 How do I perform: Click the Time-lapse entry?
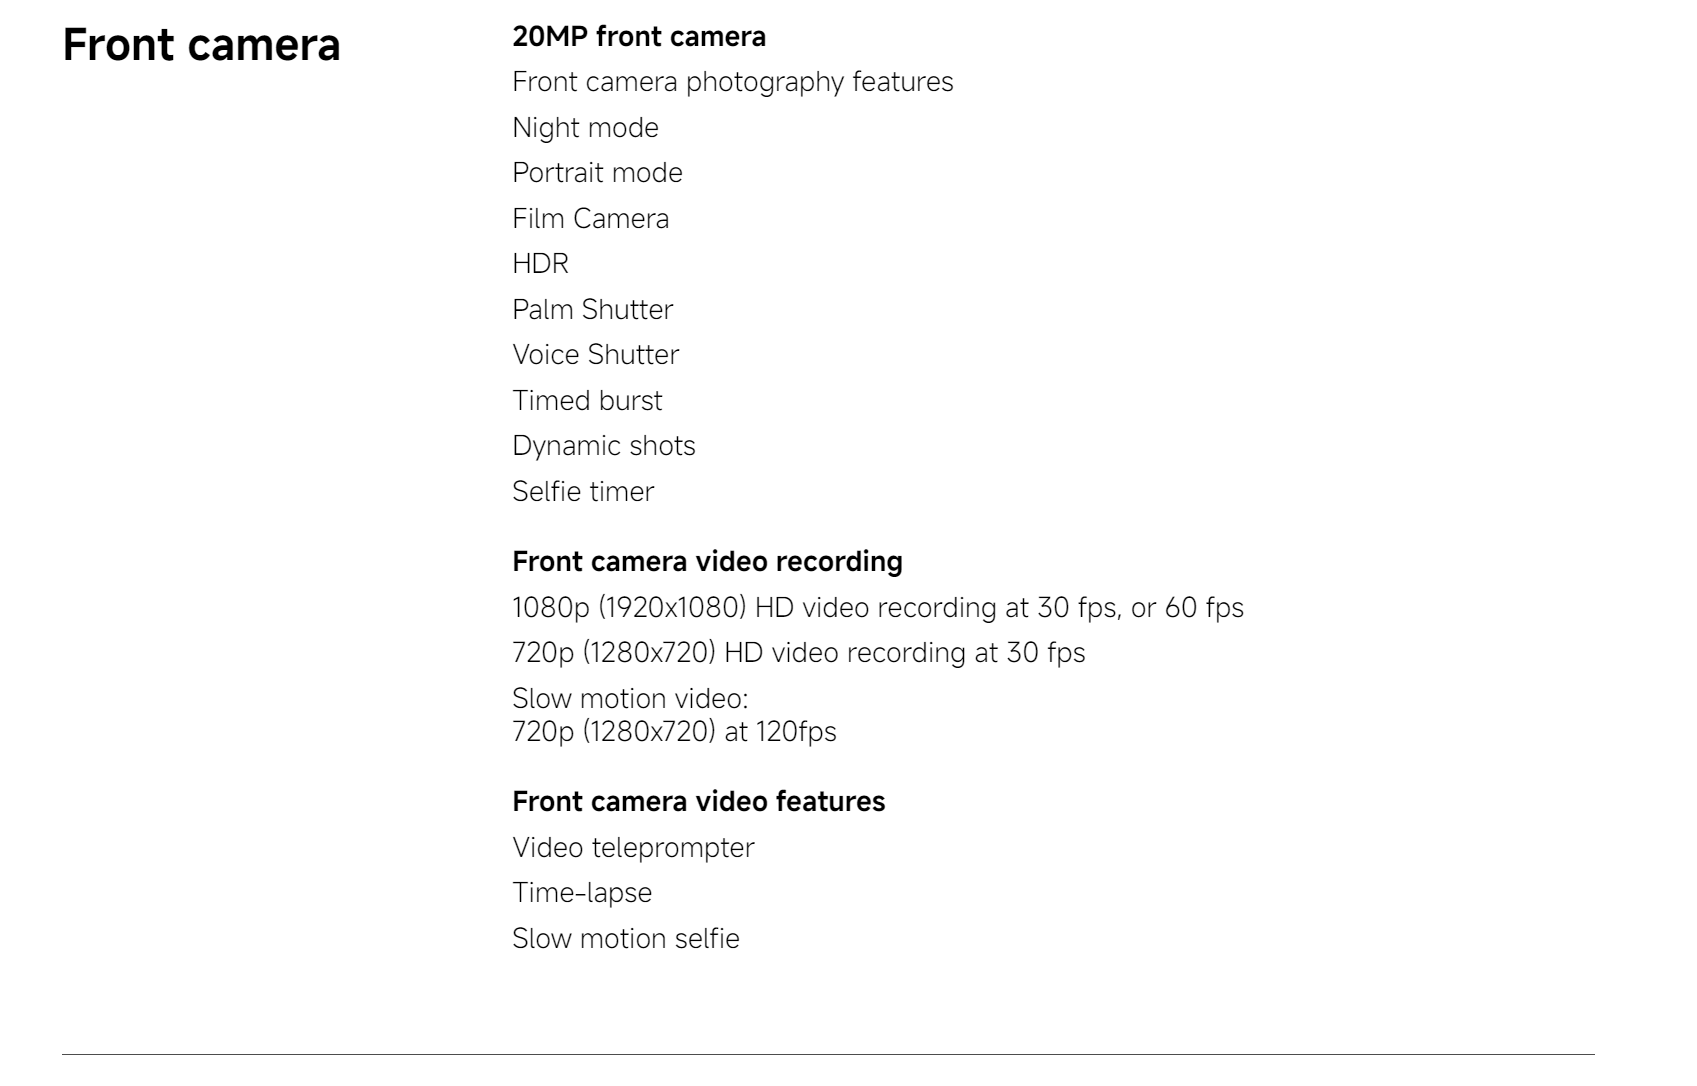click(x=582, y=893)
